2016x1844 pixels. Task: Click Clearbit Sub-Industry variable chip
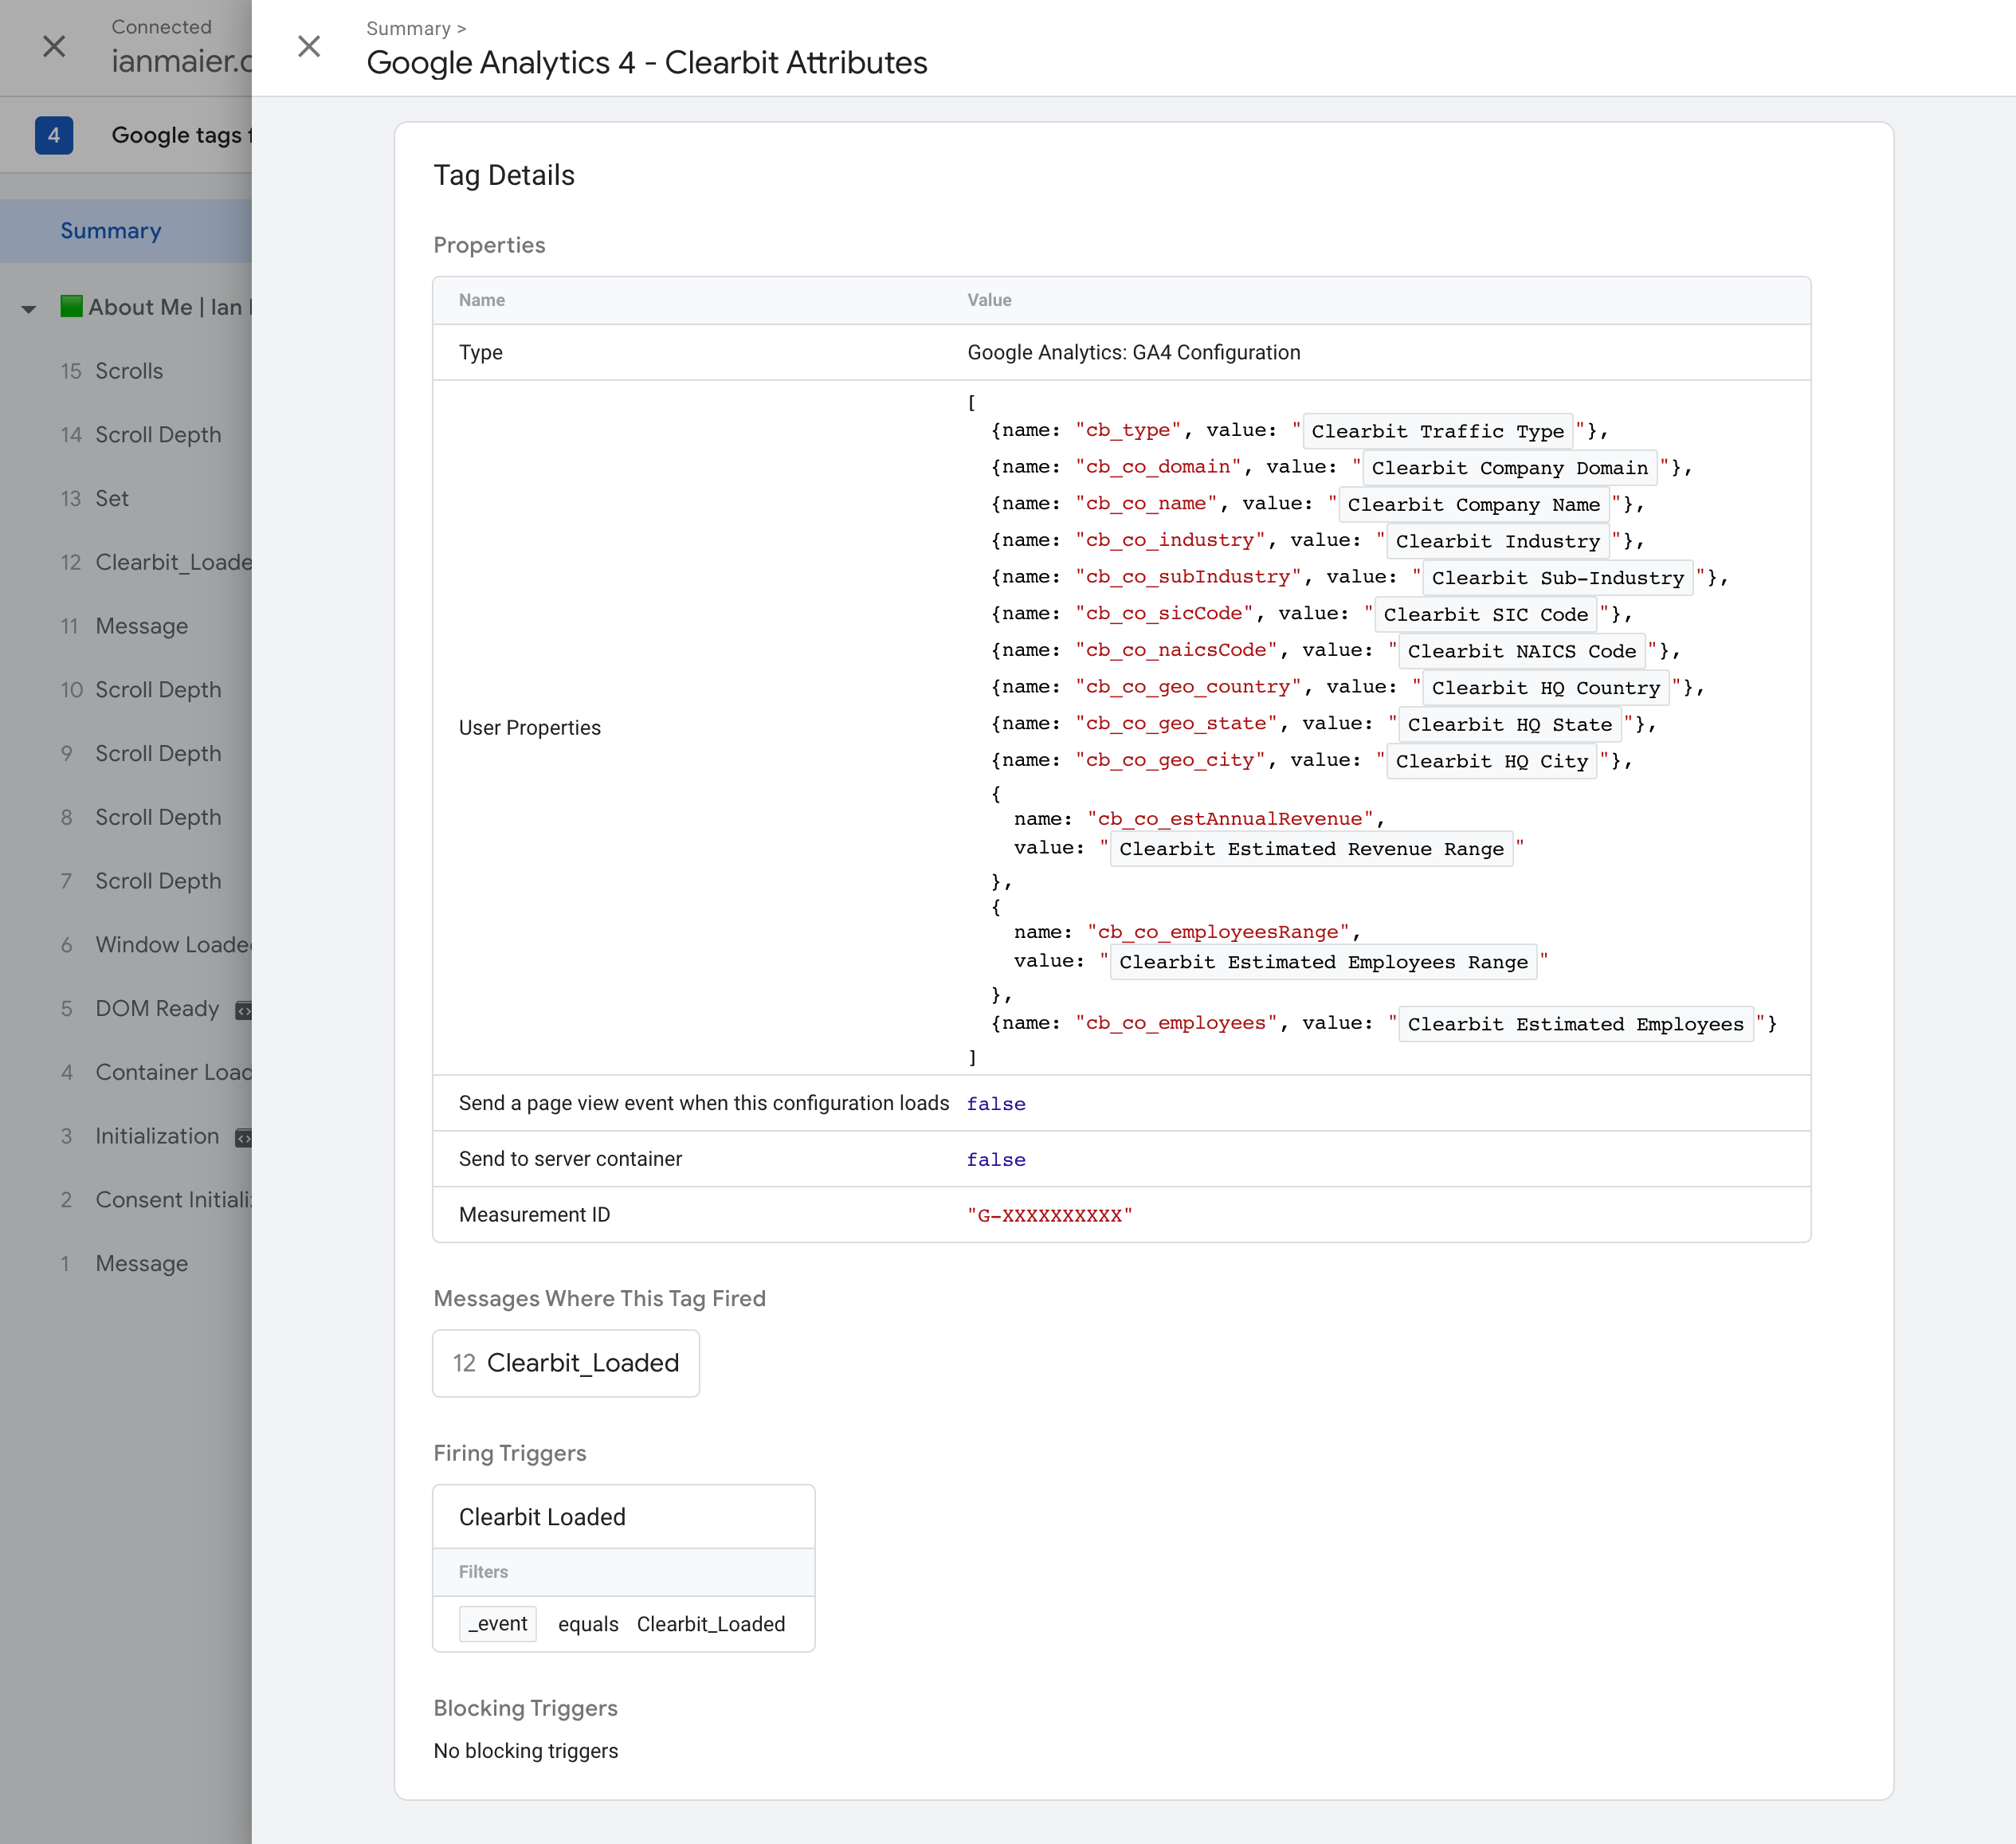click(x=1557, y=578)
